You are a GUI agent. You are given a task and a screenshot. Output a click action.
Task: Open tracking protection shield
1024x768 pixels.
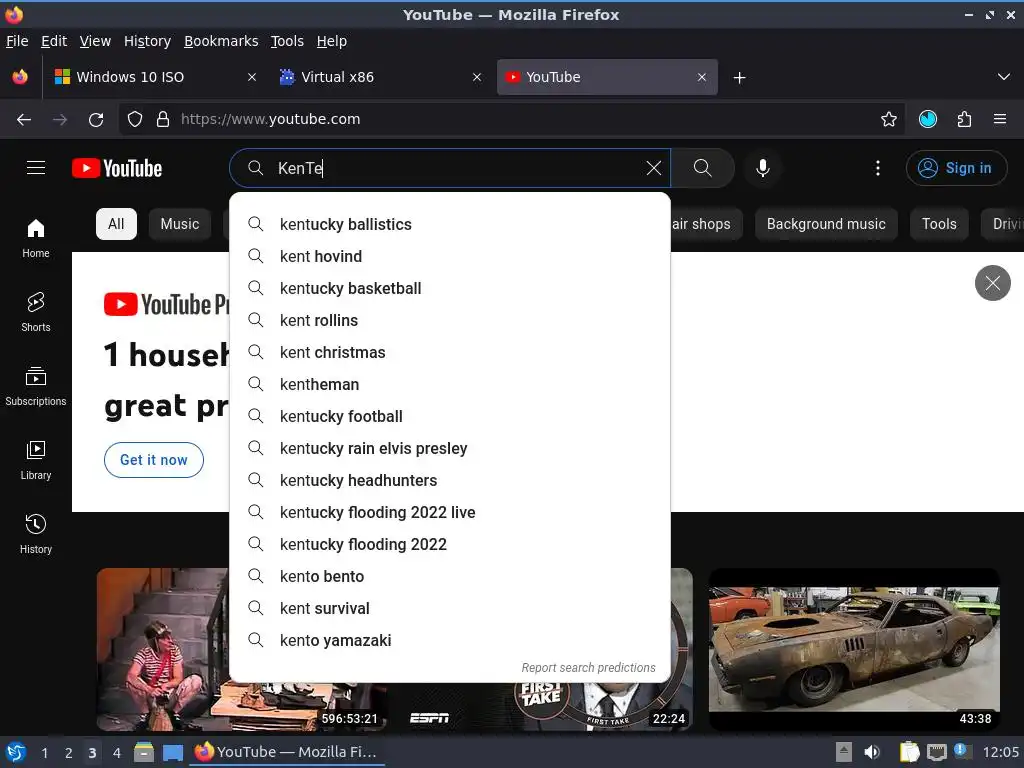pyautogui.click(x=135, y=120)
